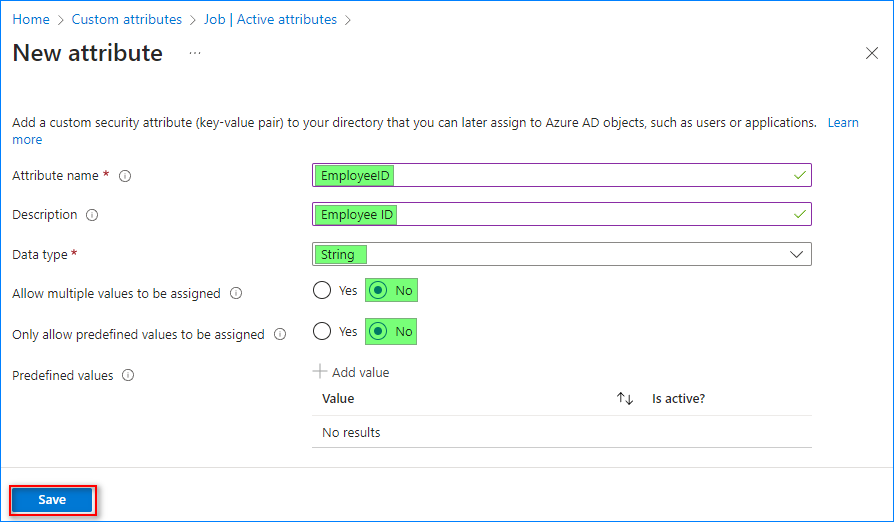Select Yes for Allow multiple values
Image resolution: width=894 pixels, height=522 pixels.
(322, 291)
